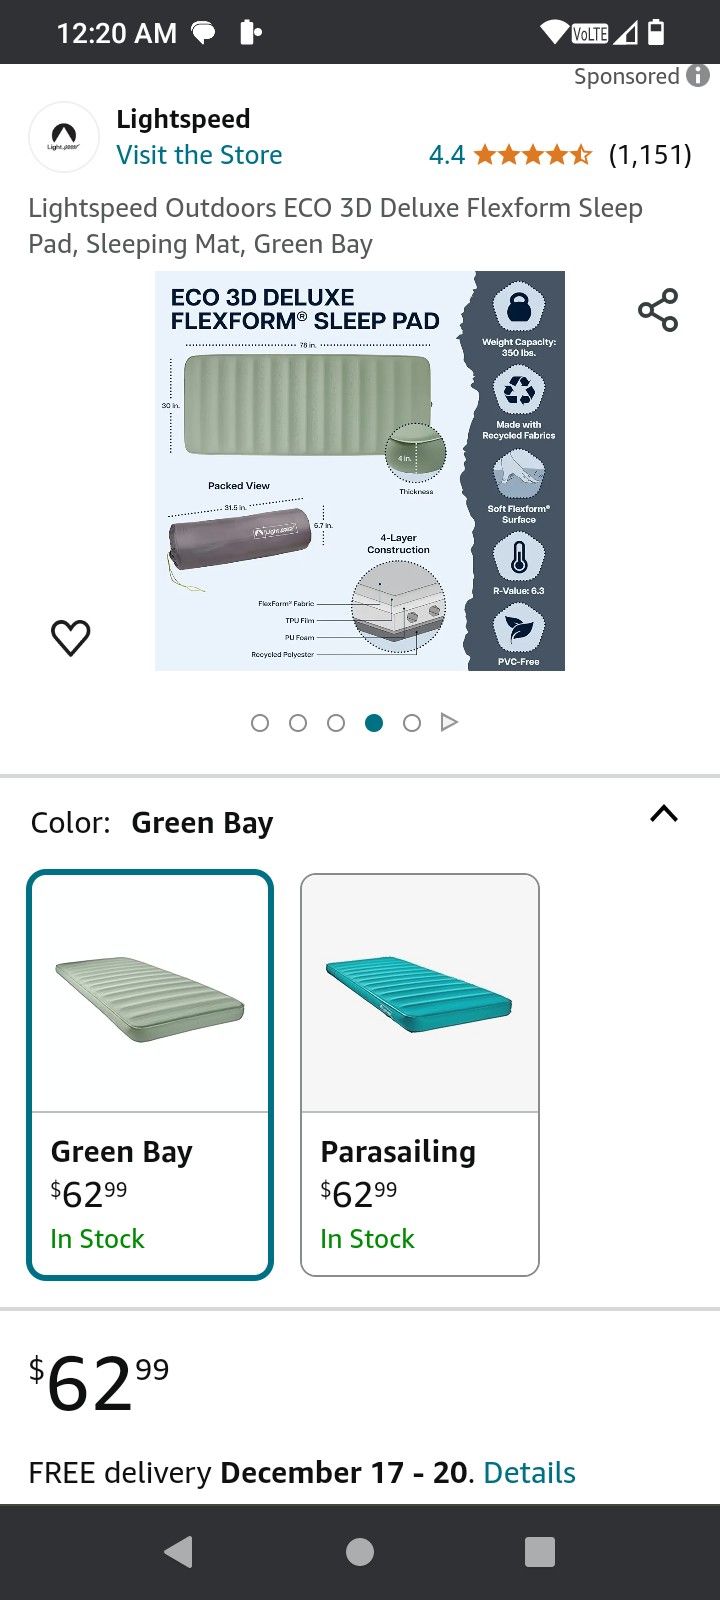Tap the main product infographic image
This screenshot has height=1600, width=720.
point(360,470)
